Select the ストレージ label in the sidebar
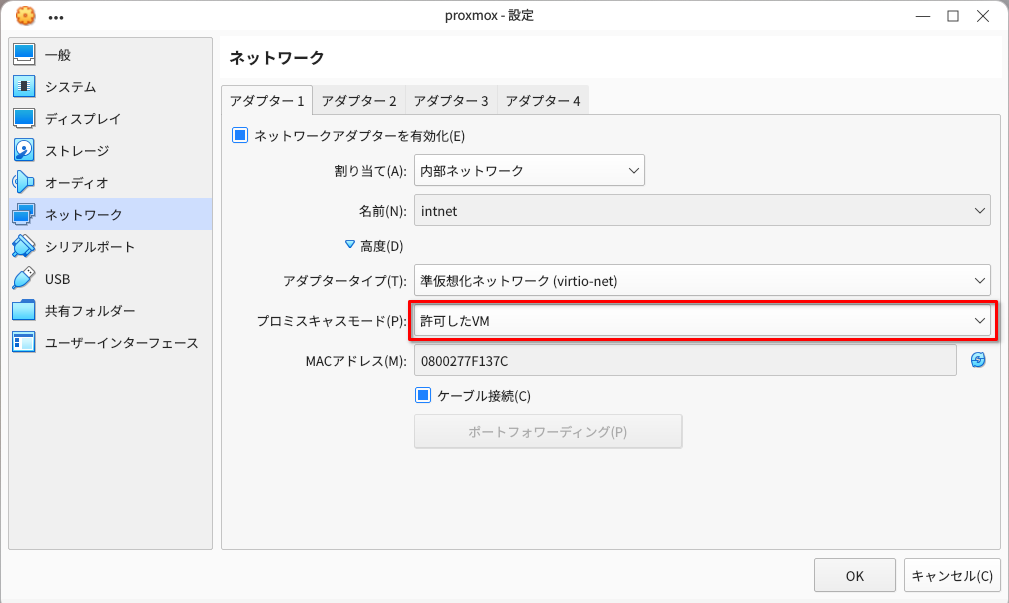This screenshot has width=1009, height=603. [77, 151]
